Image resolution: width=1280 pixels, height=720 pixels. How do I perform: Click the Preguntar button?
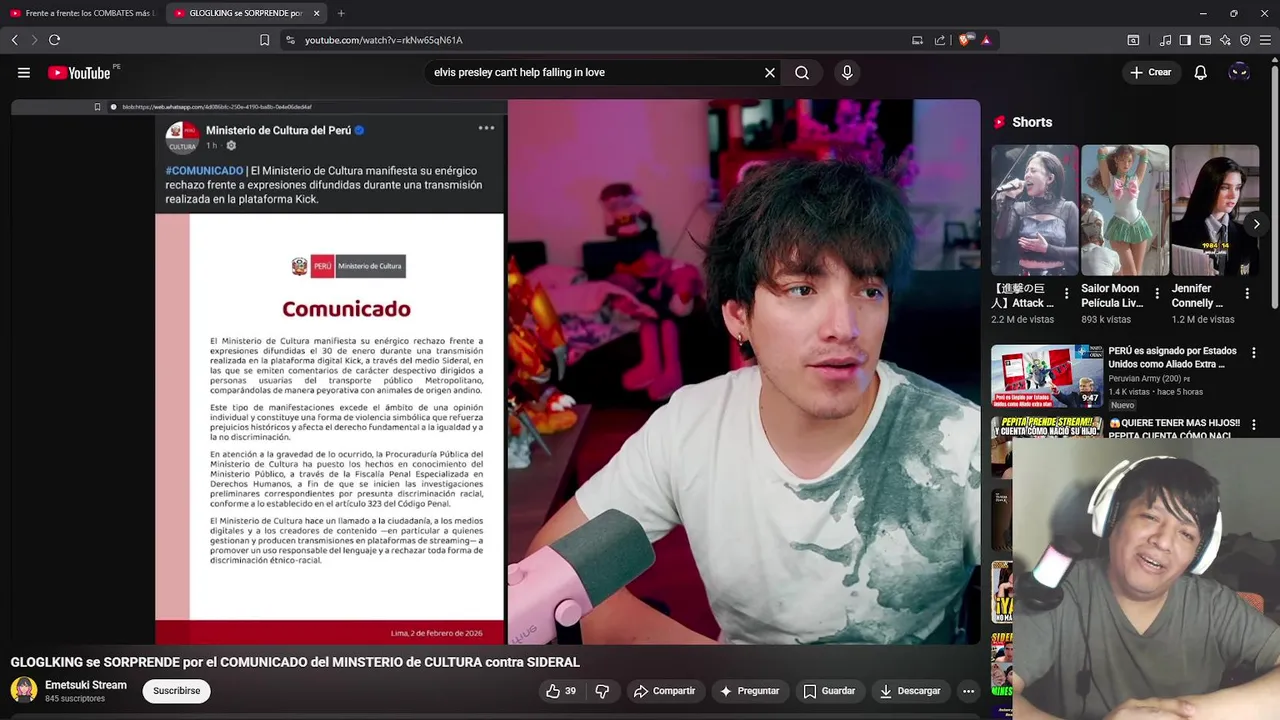(749, 691)
